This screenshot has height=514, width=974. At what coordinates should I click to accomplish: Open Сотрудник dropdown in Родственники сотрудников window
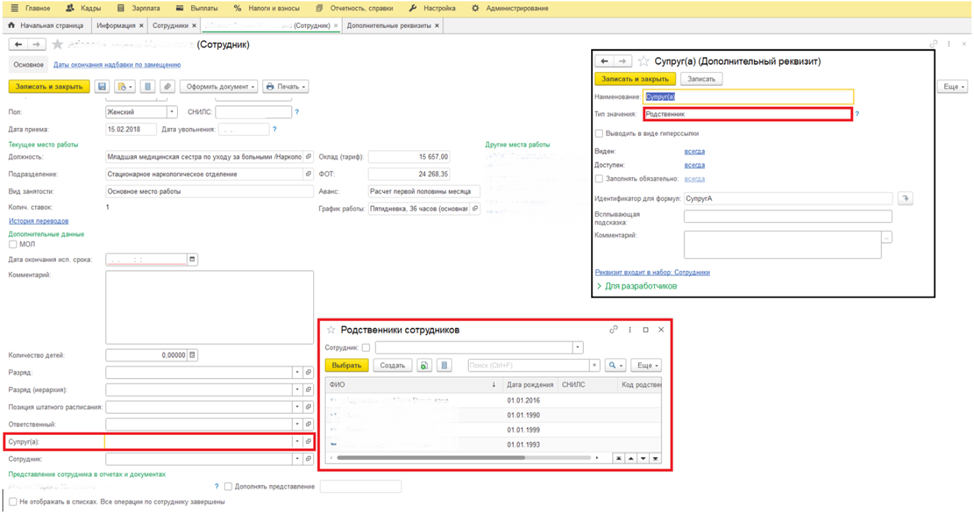578,347
